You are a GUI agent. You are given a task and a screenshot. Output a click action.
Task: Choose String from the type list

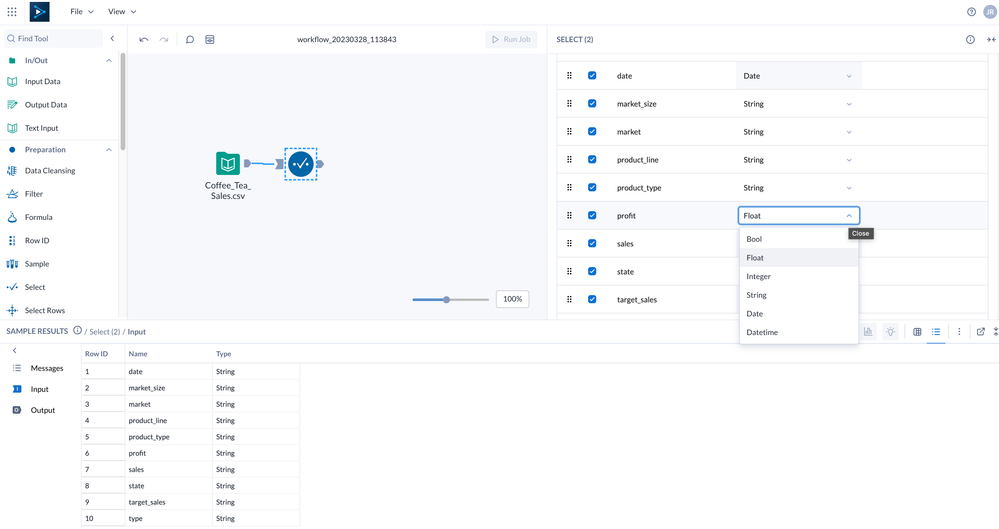pyautogui.click(x=799, y=295)
